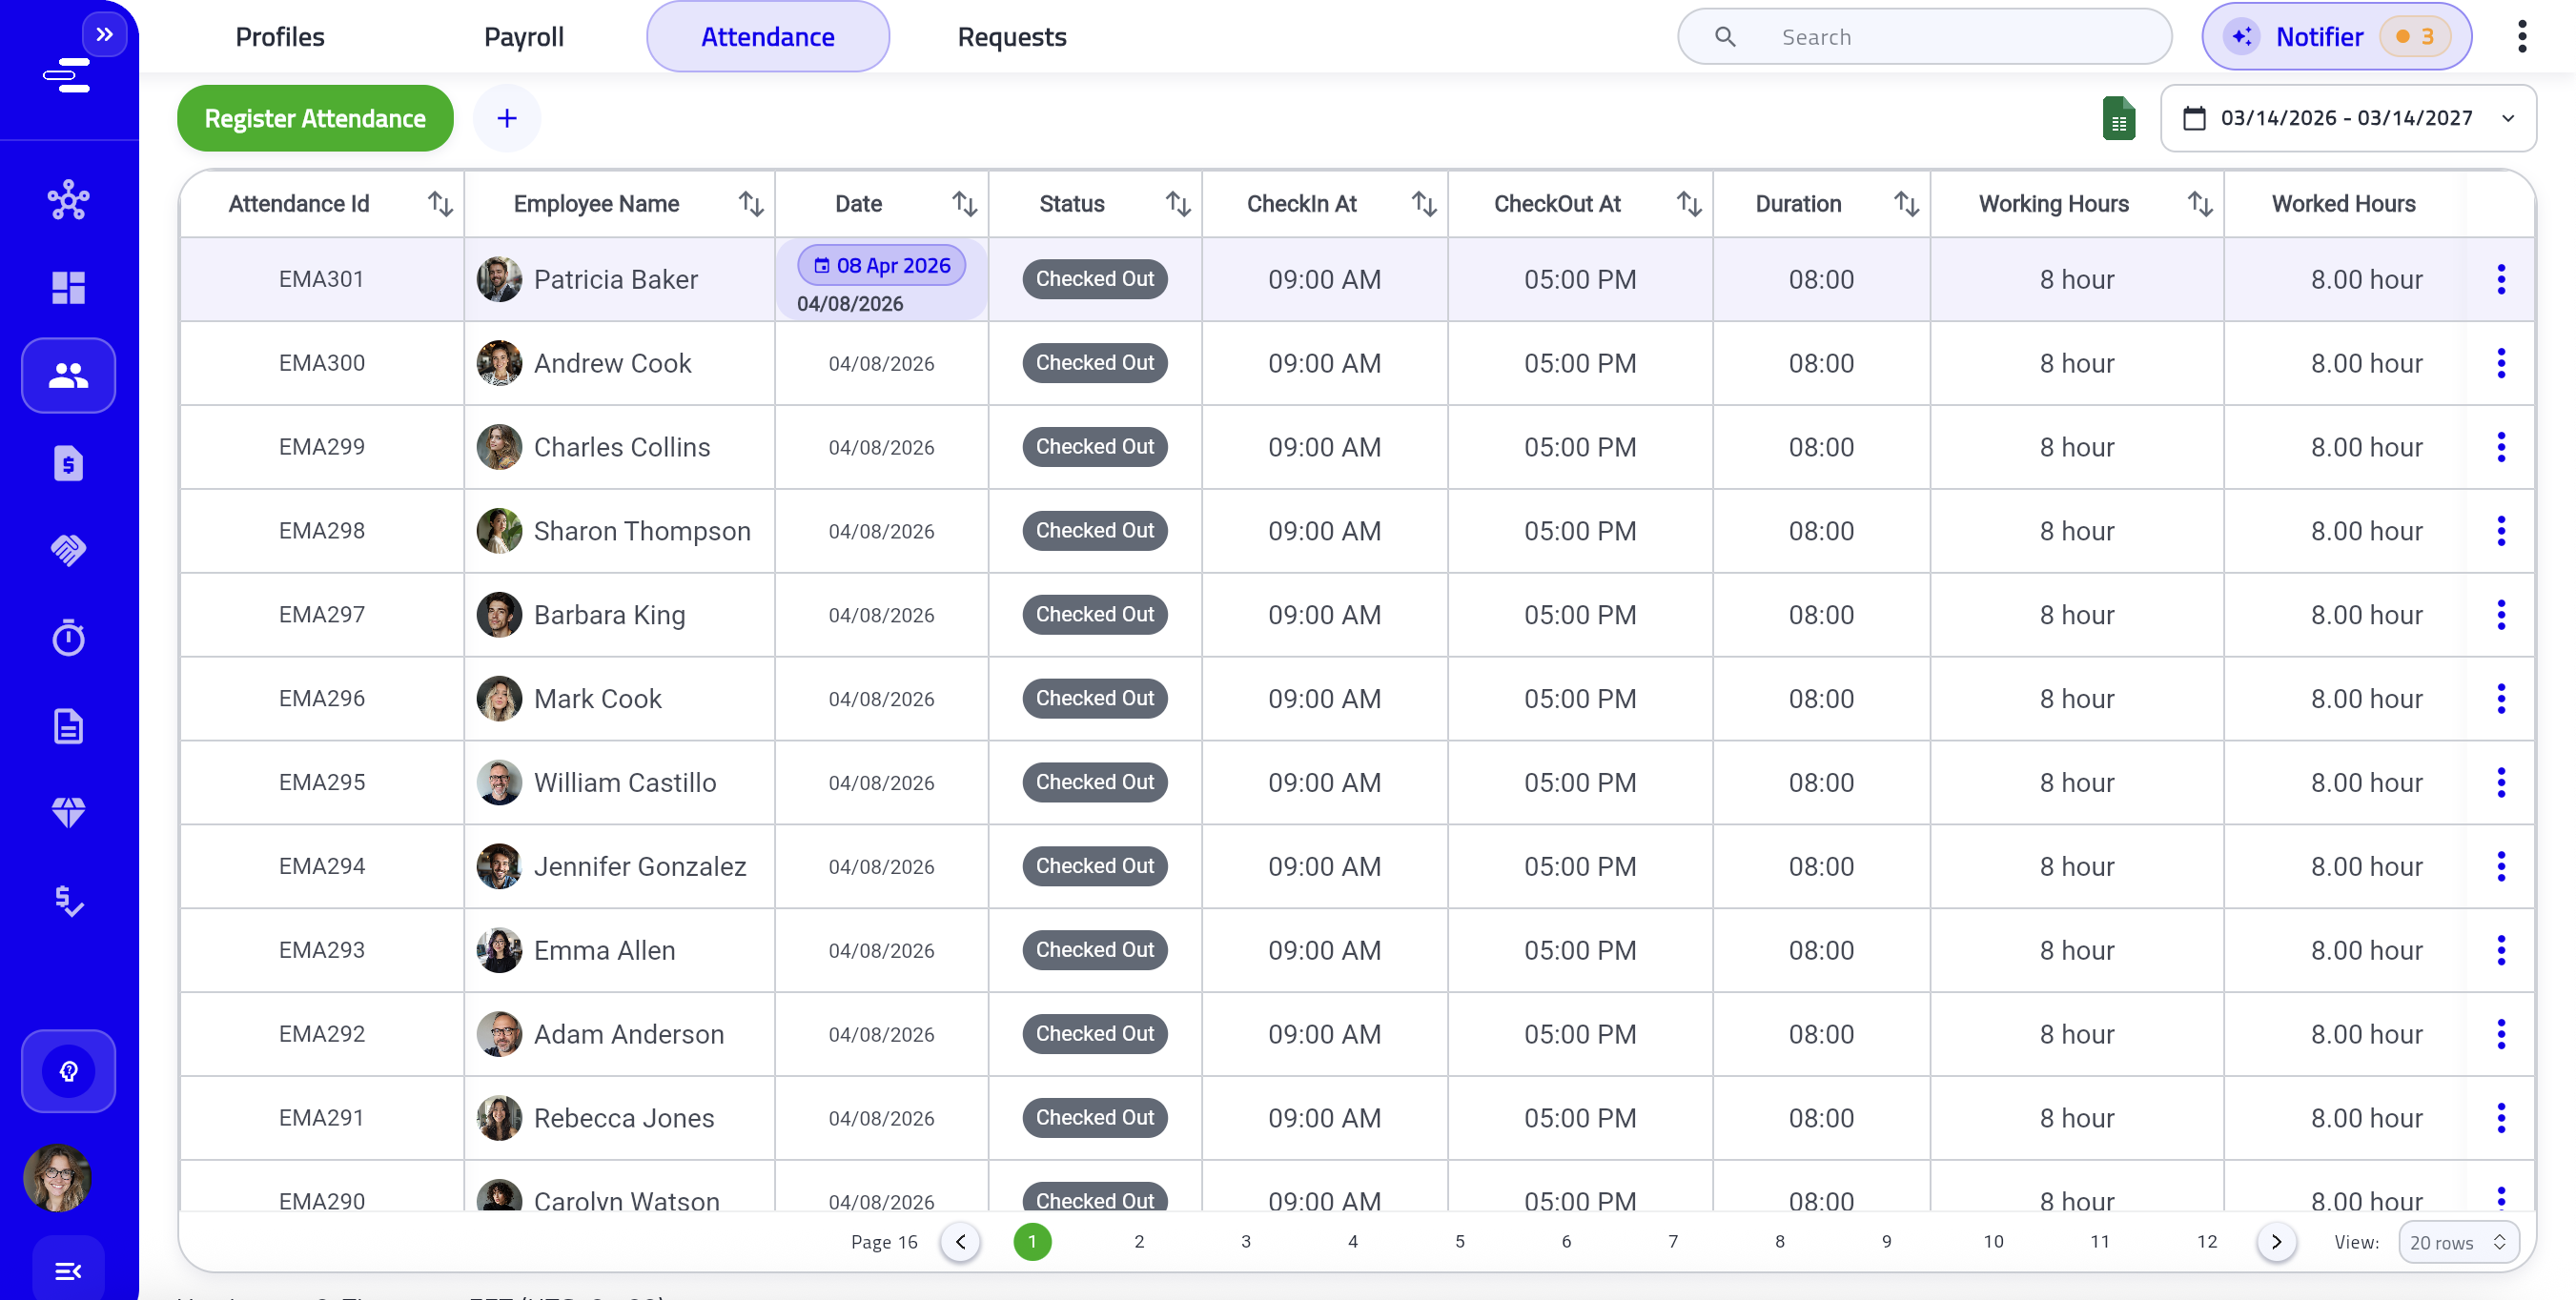Screen dimensions: 2576x1300
Task: Sort table by Employee Name
Action: click(751, 204)
